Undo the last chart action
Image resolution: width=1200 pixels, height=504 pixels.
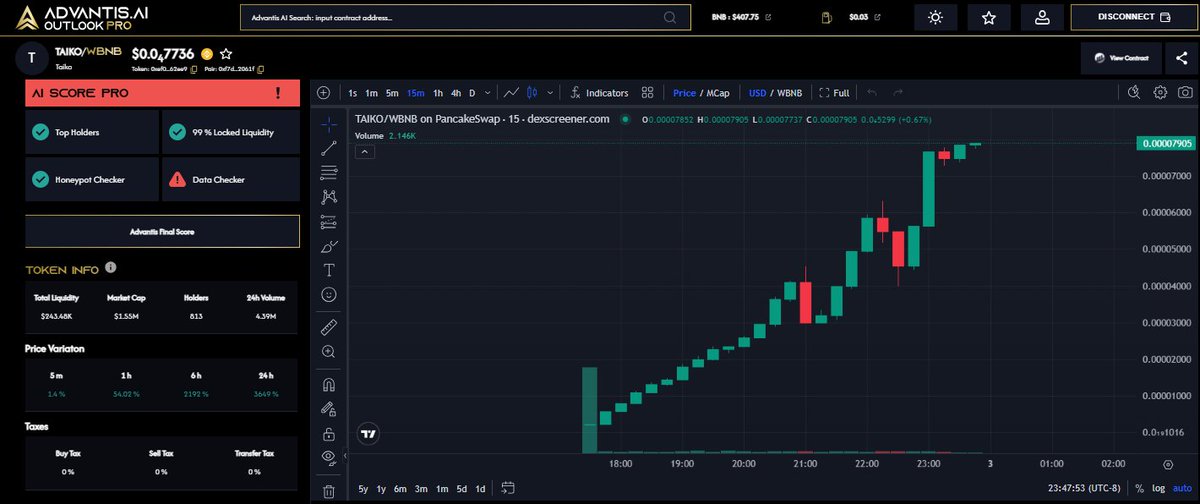[872, 93]
